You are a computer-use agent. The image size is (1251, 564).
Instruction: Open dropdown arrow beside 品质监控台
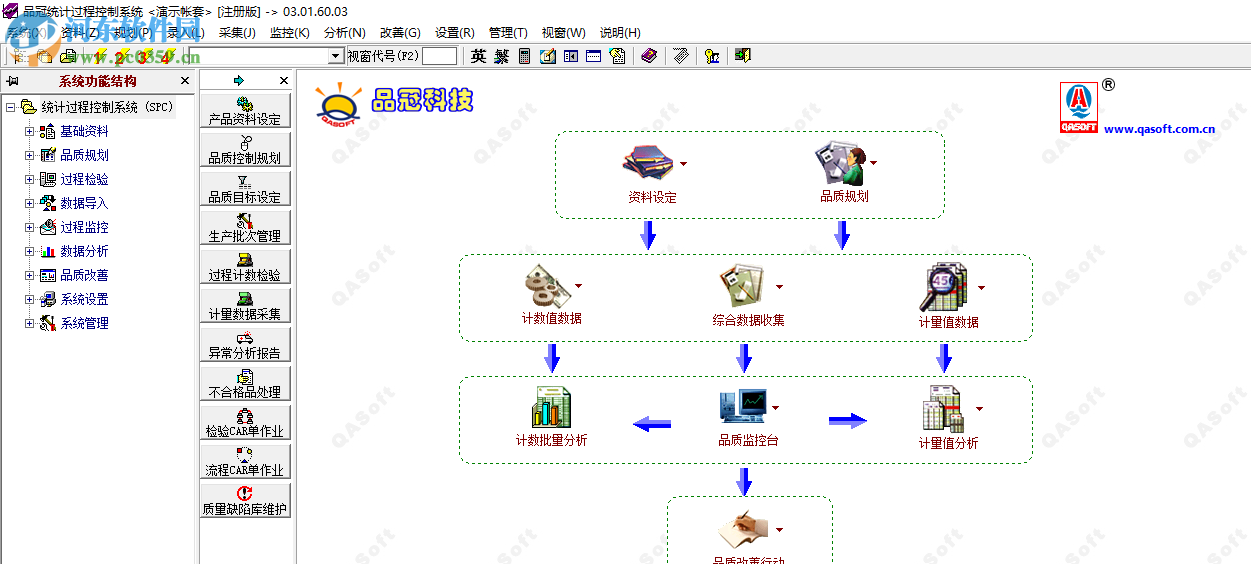pos(775,408)
